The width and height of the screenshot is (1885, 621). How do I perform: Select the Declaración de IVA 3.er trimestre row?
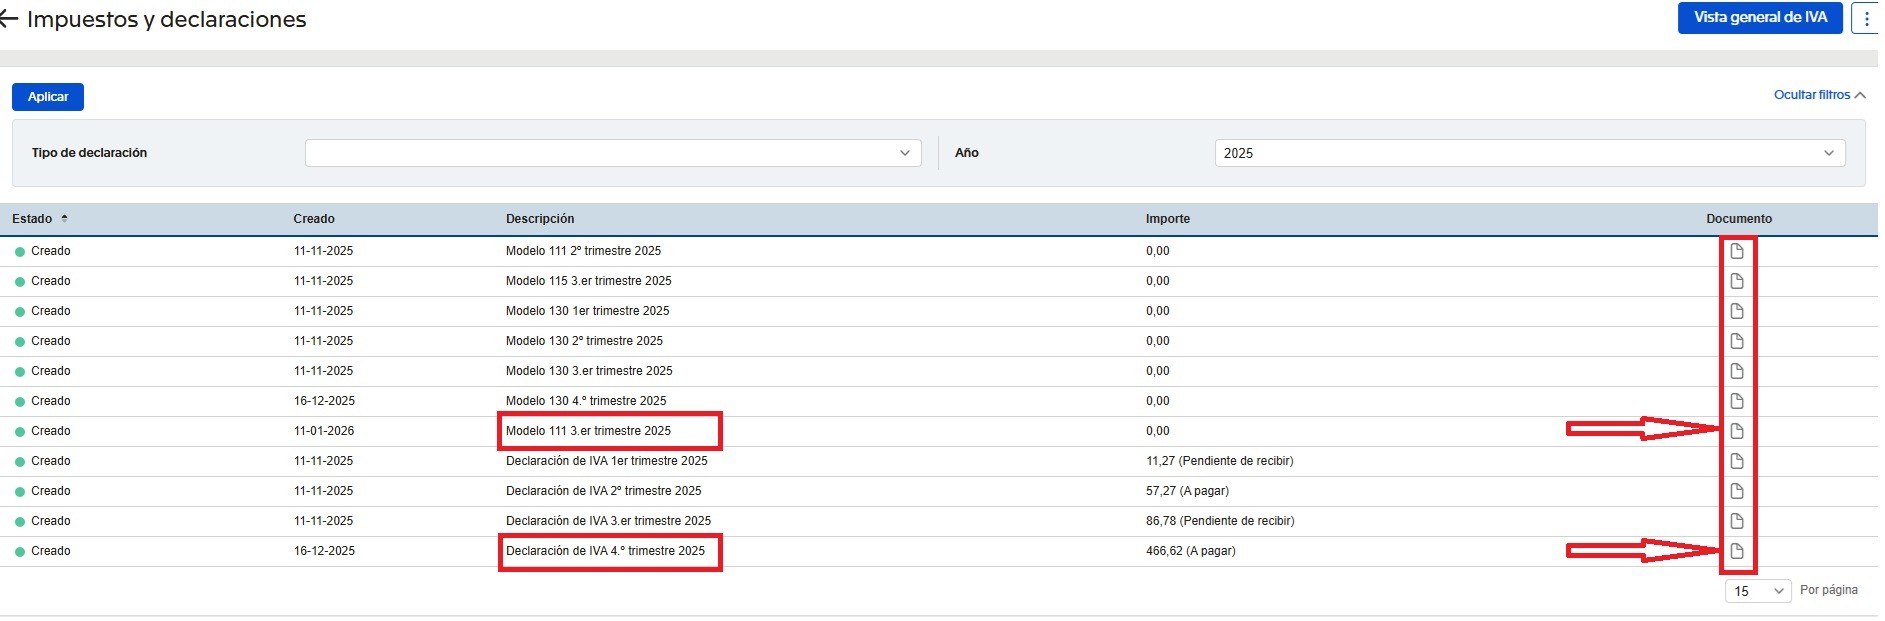pos(608,521)
